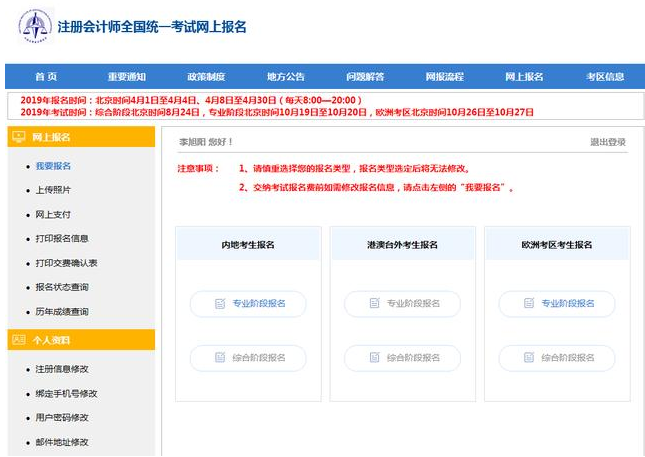Click notice 1 about 报名类型选定后将无法修改
645x457 pixels.
355,168
